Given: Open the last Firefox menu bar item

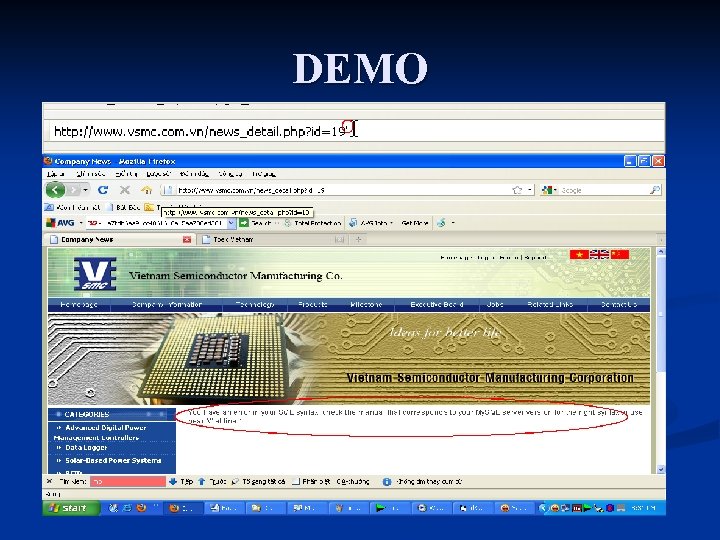Looking at the screenshot, I should [x=264, y=174].
